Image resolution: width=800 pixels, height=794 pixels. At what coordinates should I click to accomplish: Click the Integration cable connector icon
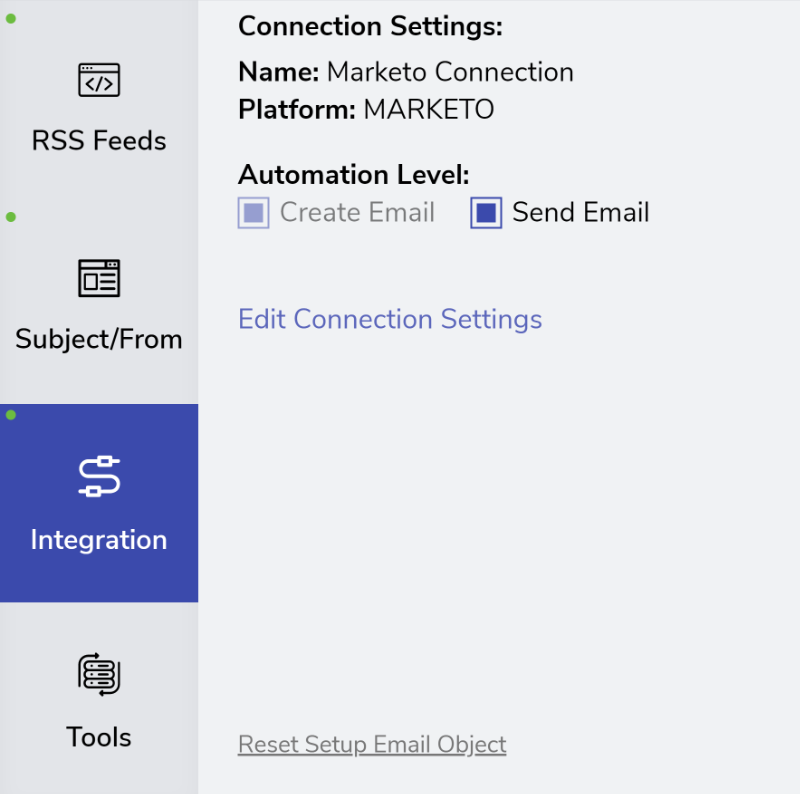[99, 476]
